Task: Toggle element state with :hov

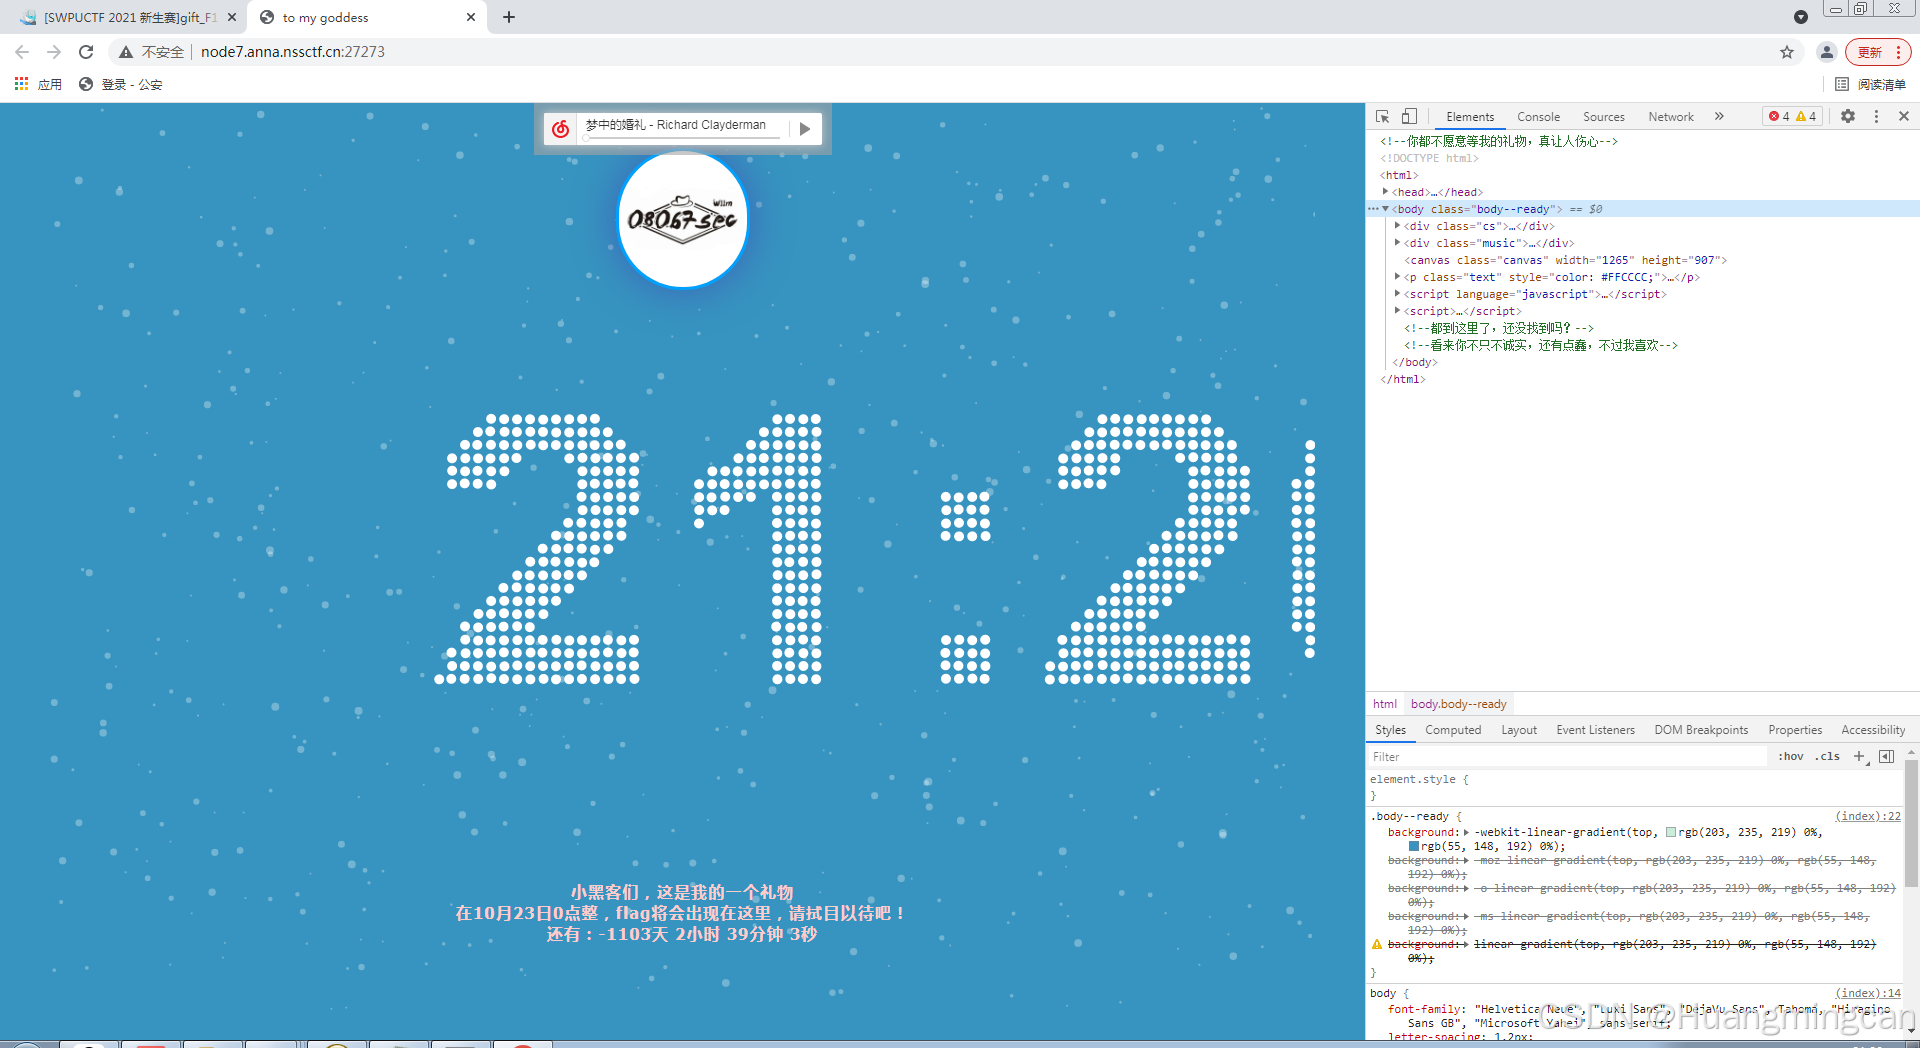Action: click(1790, 756)
